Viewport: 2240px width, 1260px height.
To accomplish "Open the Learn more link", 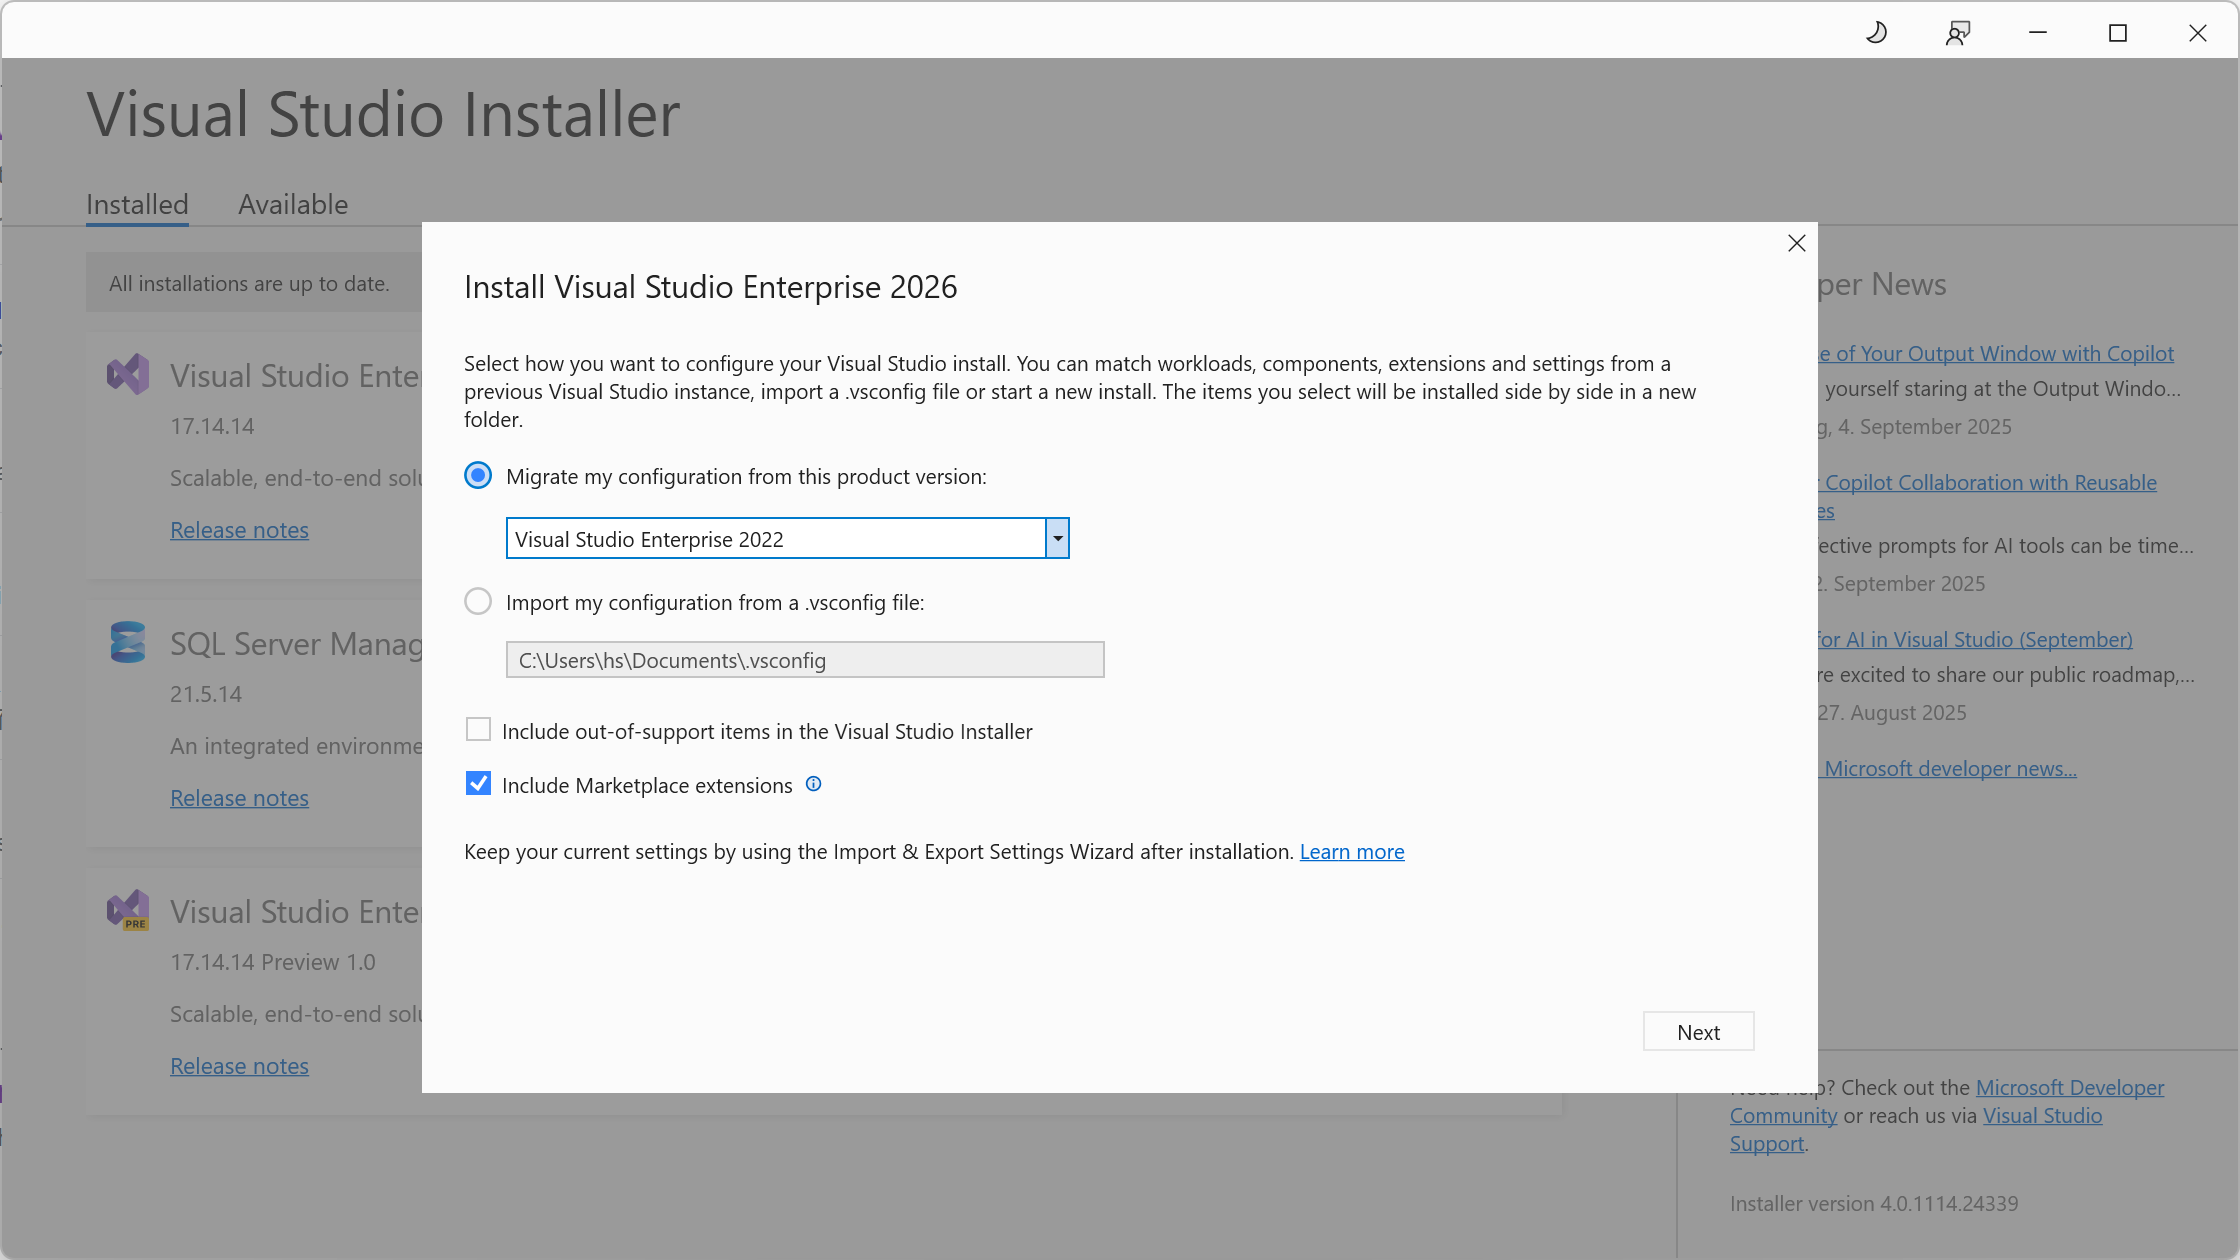I will click(1352, 851).
